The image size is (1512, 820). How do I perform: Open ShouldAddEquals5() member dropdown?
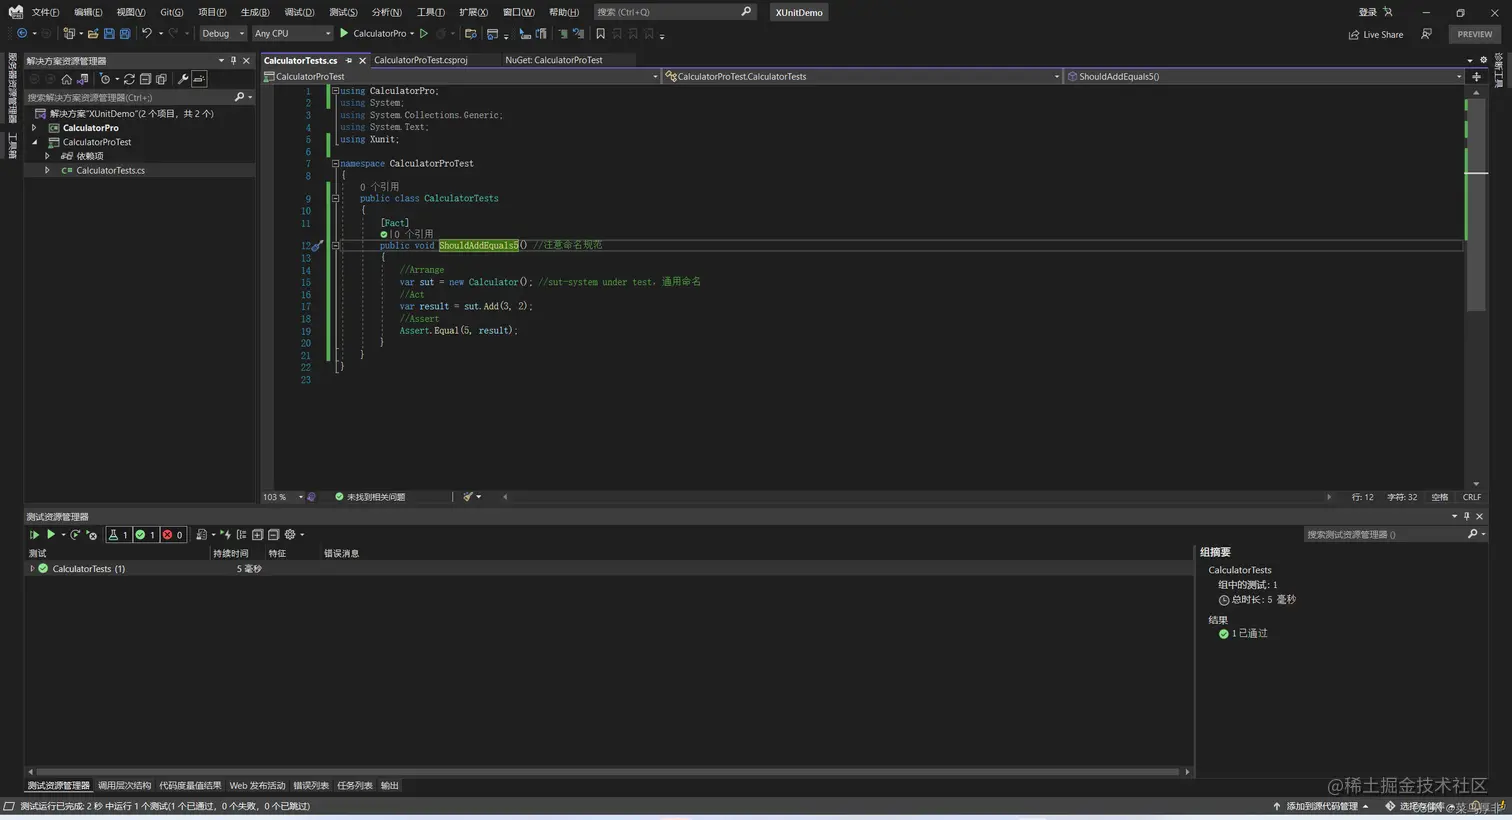(x=1264, y=76)
